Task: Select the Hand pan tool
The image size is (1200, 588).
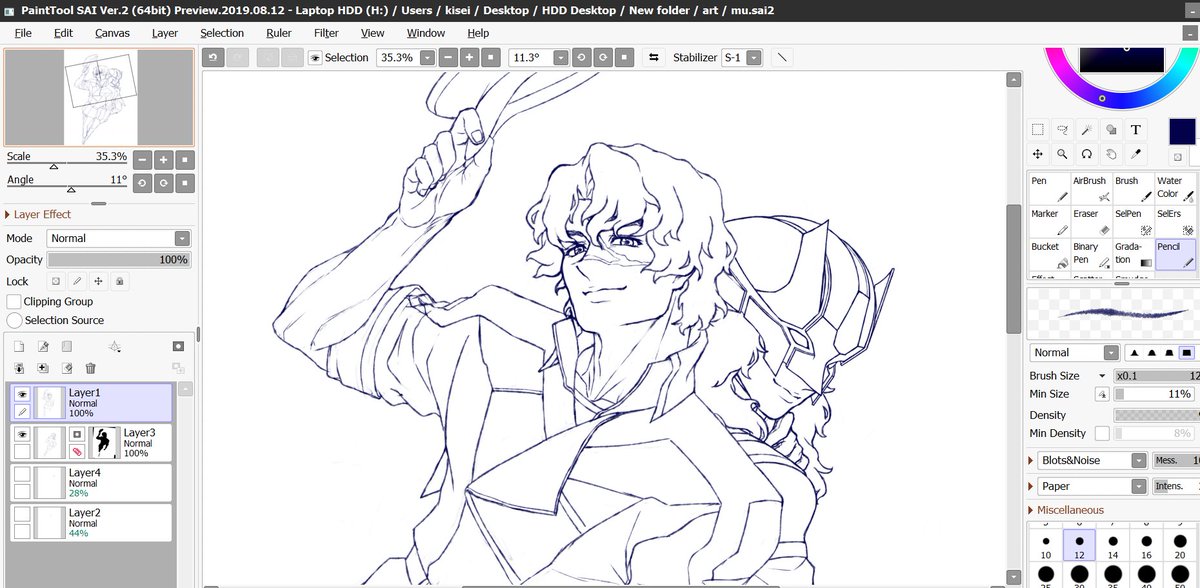Action: (x=1111, y=154)
